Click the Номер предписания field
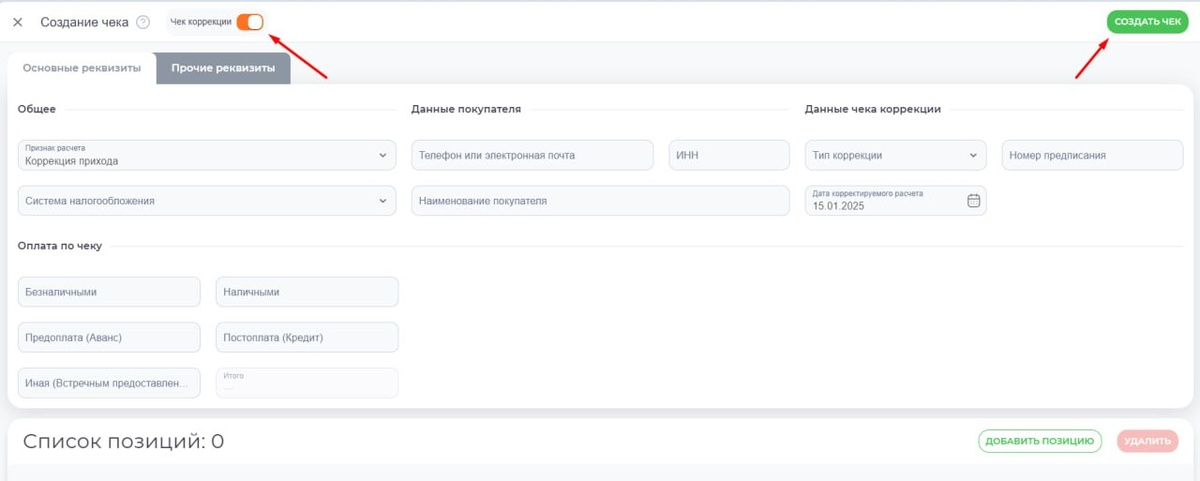This screenshot has width=1200, height=481. [x=1092, y=155]
